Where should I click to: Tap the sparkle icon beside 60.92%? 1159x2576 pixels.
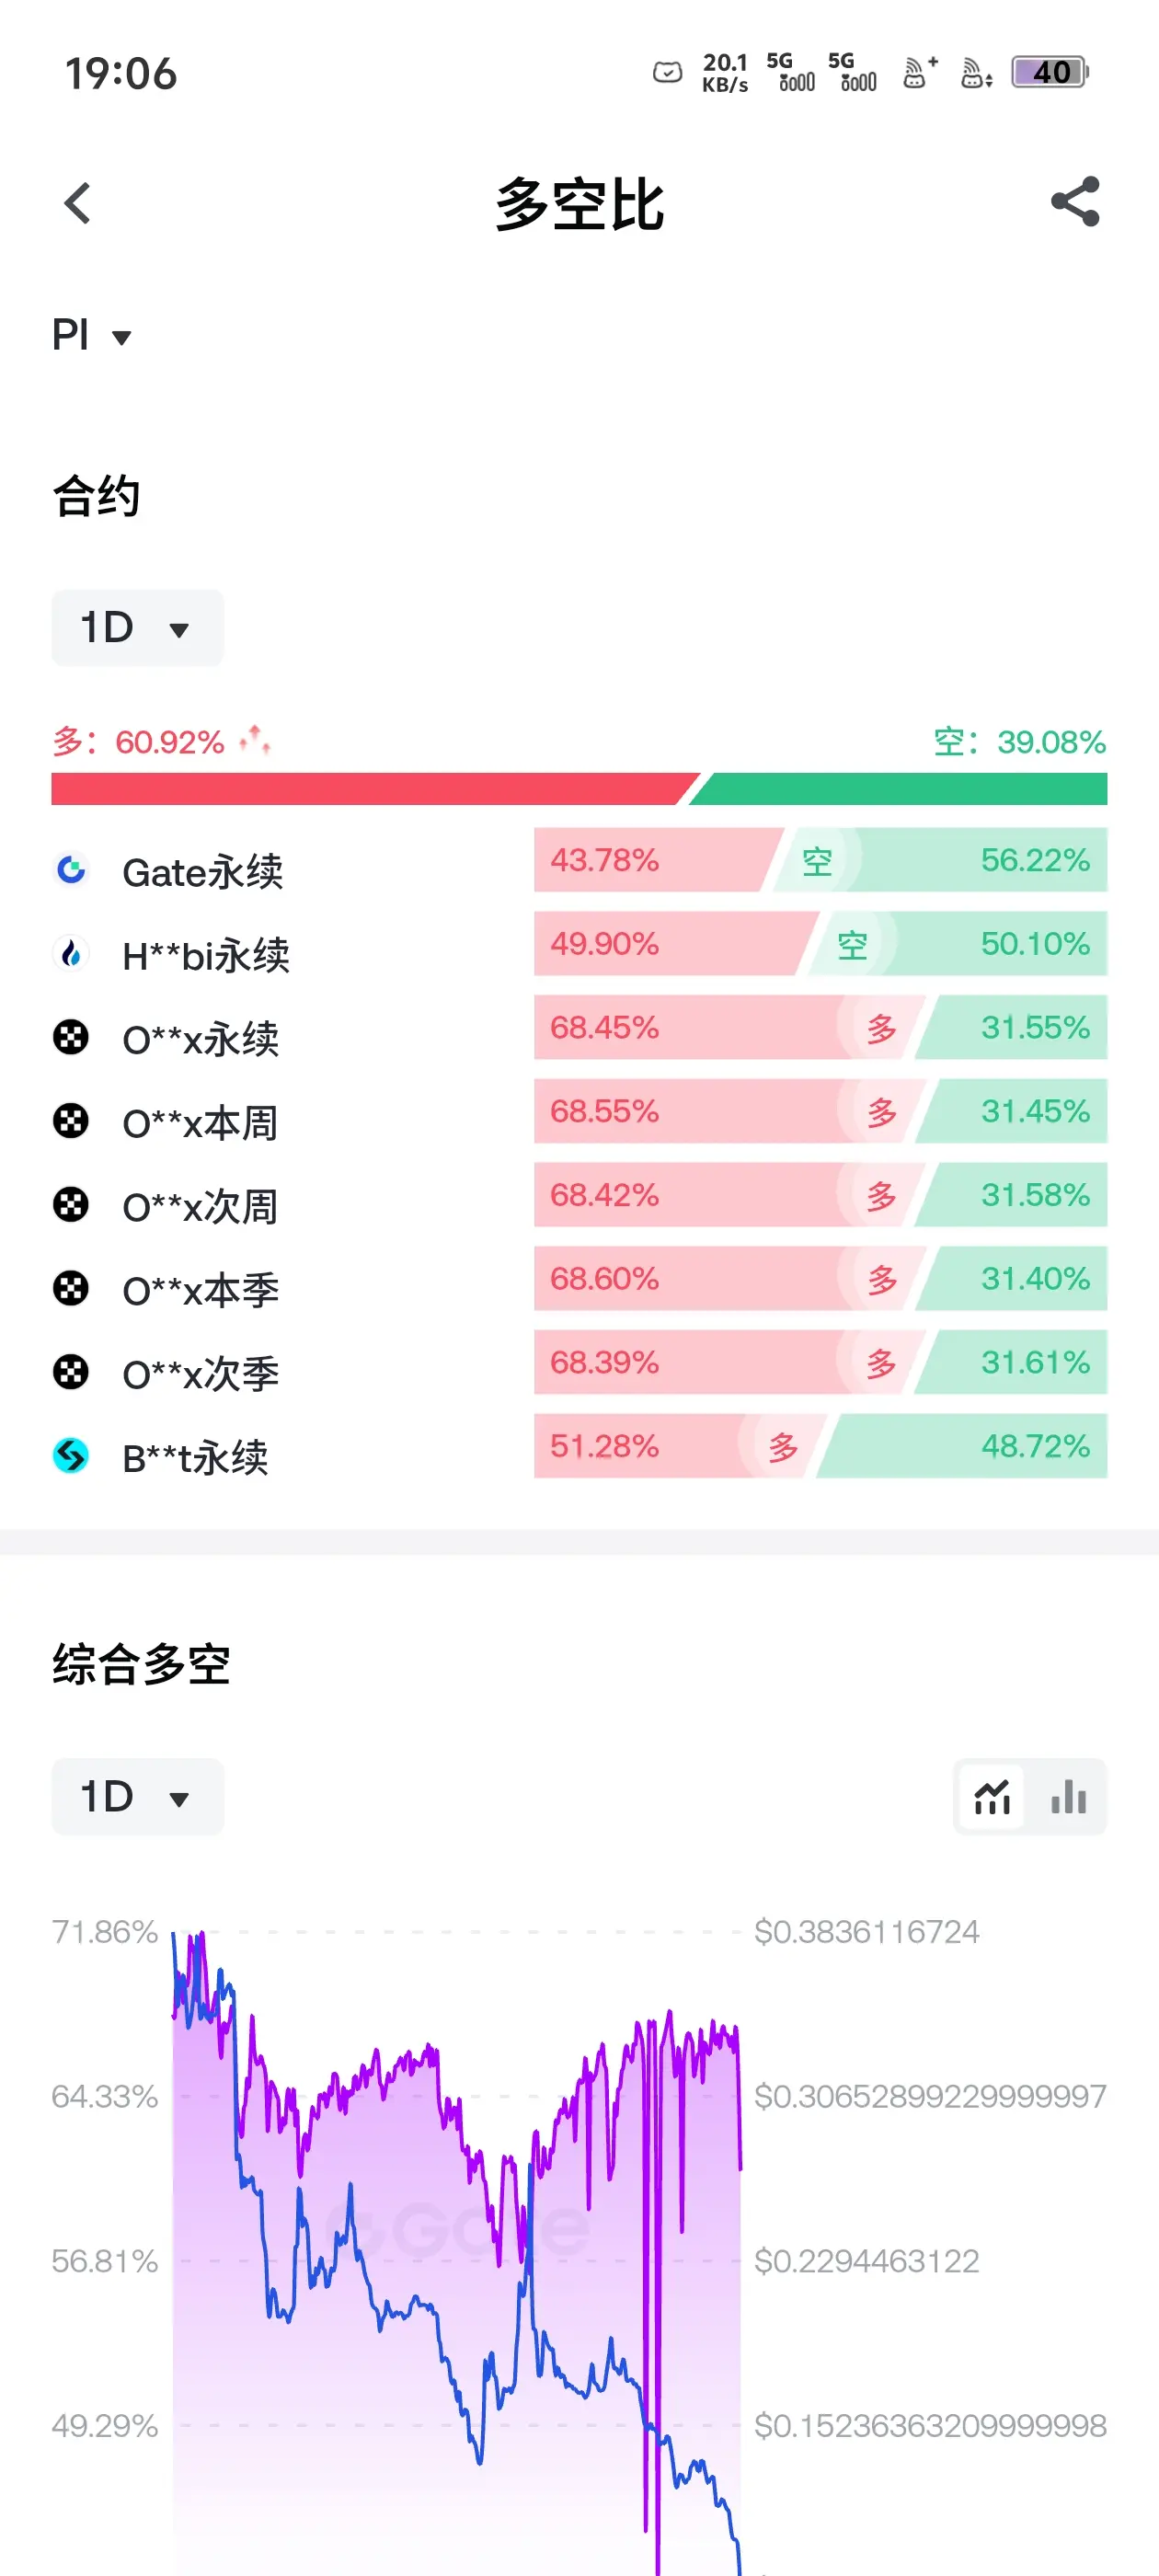point(255,740)
